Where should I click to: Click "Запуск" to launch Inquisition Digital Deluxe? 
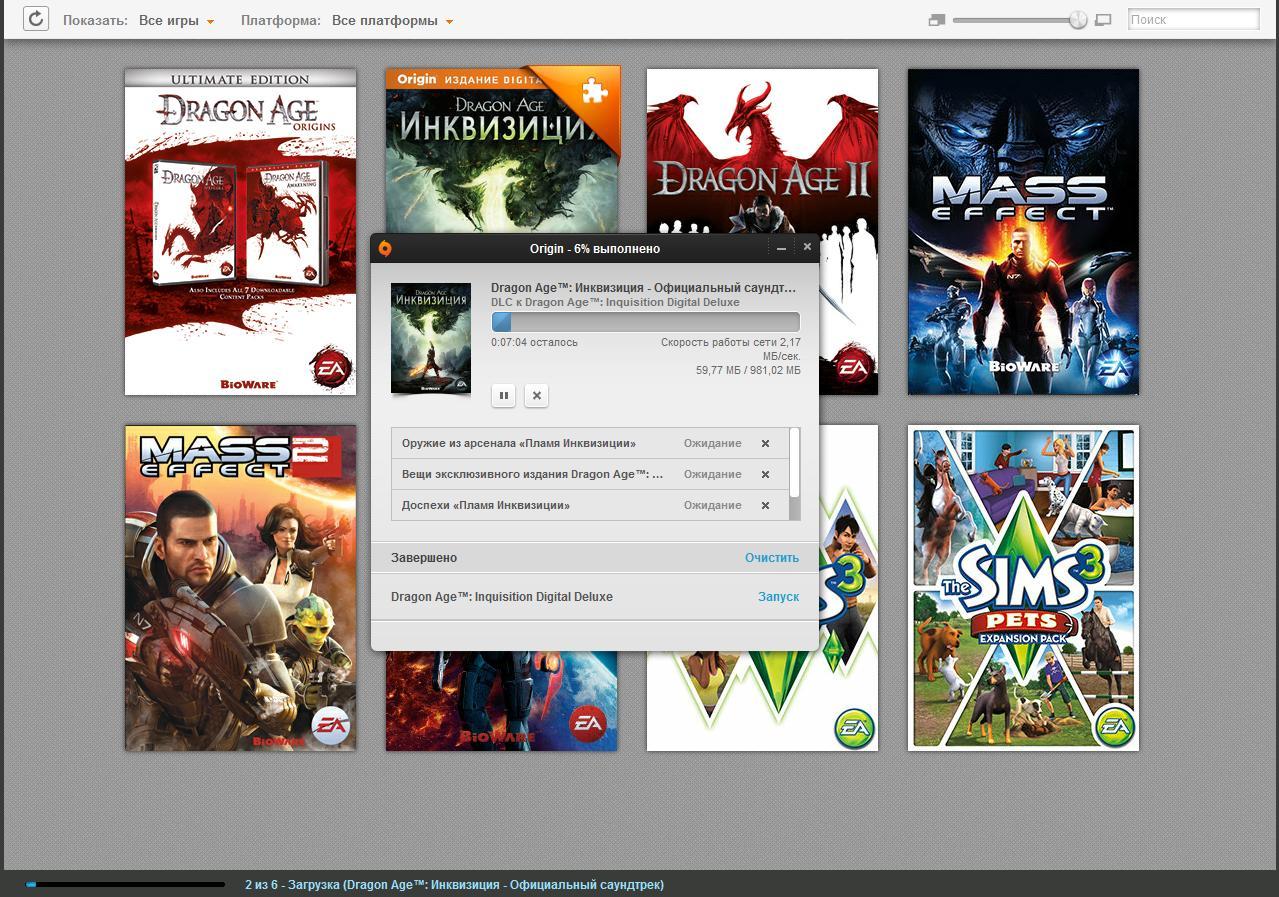778,597
